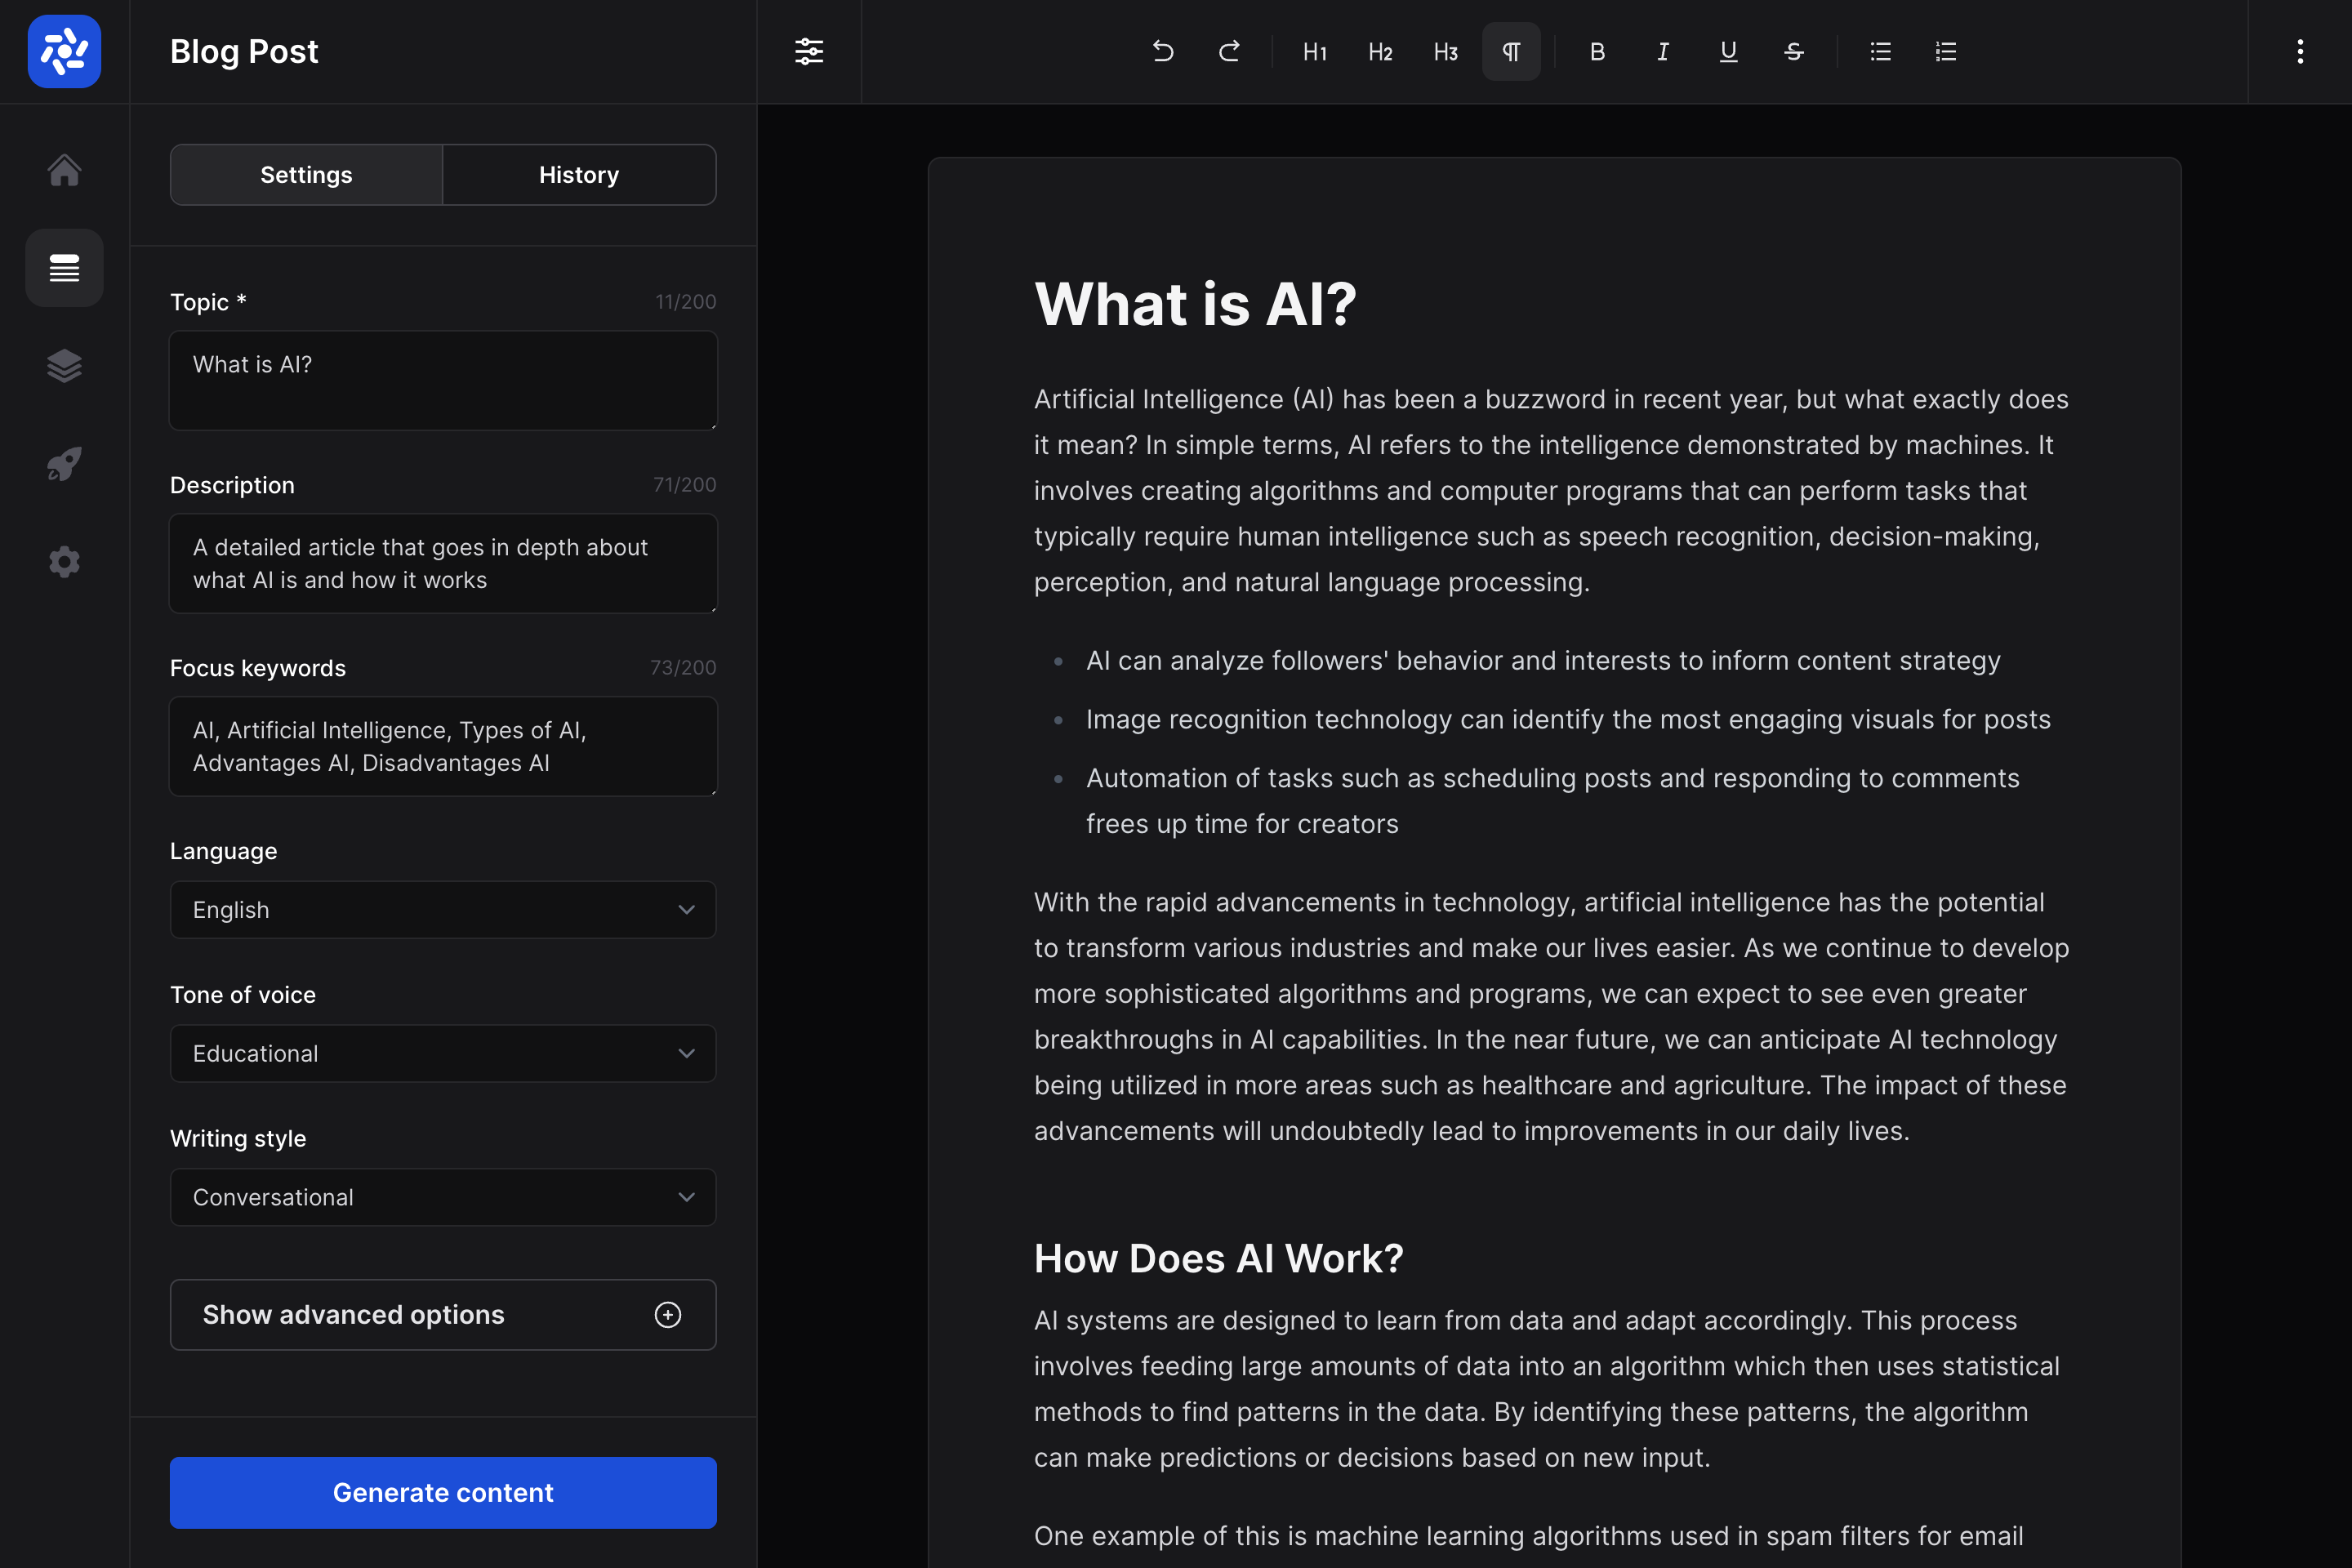The width and height of the screenshot is (2352, 1568).
Task: Open the three-dot more options menu
Action: [2299, 51]
